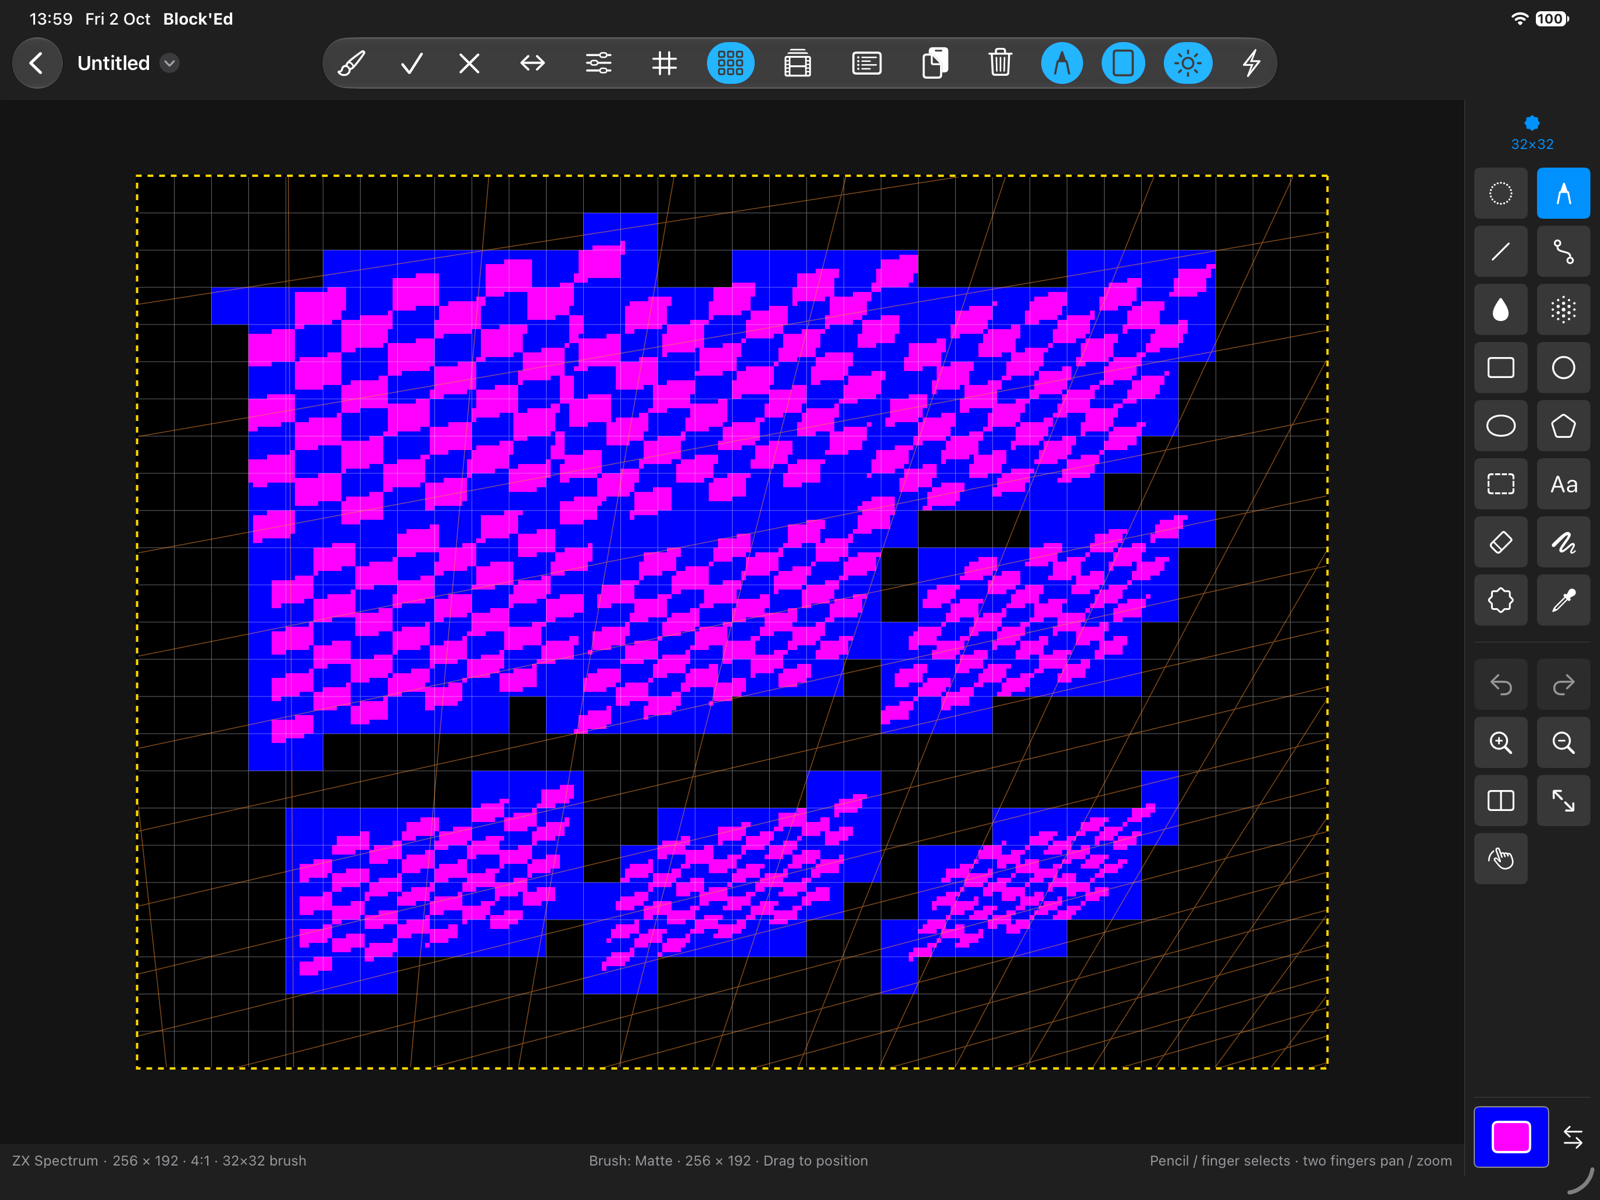Image resolution: width=1600 pixels, height=1200 pixels.
Task: Confirm the brush with the checkmark icon
Action: (x=411, y=63)
